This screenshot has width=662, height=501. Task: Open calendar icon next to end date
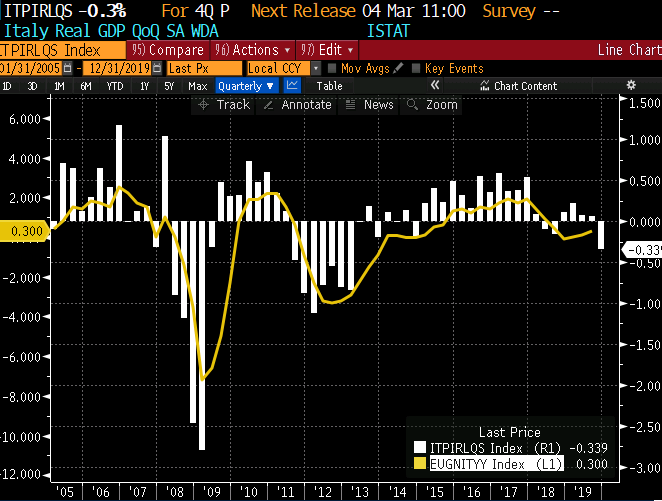pos(157,68)
